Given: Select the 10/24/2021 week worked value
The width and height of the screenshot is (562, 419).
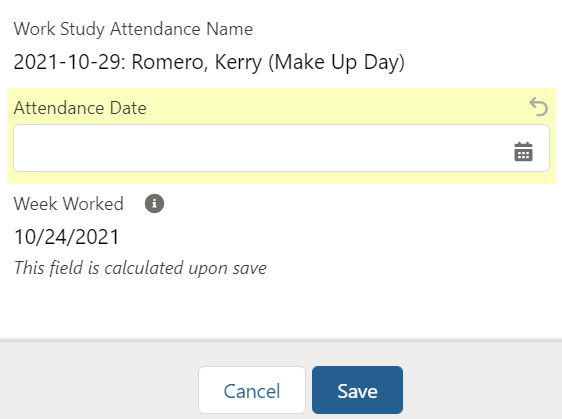Looking at the screenshot, I should [66, 237].
